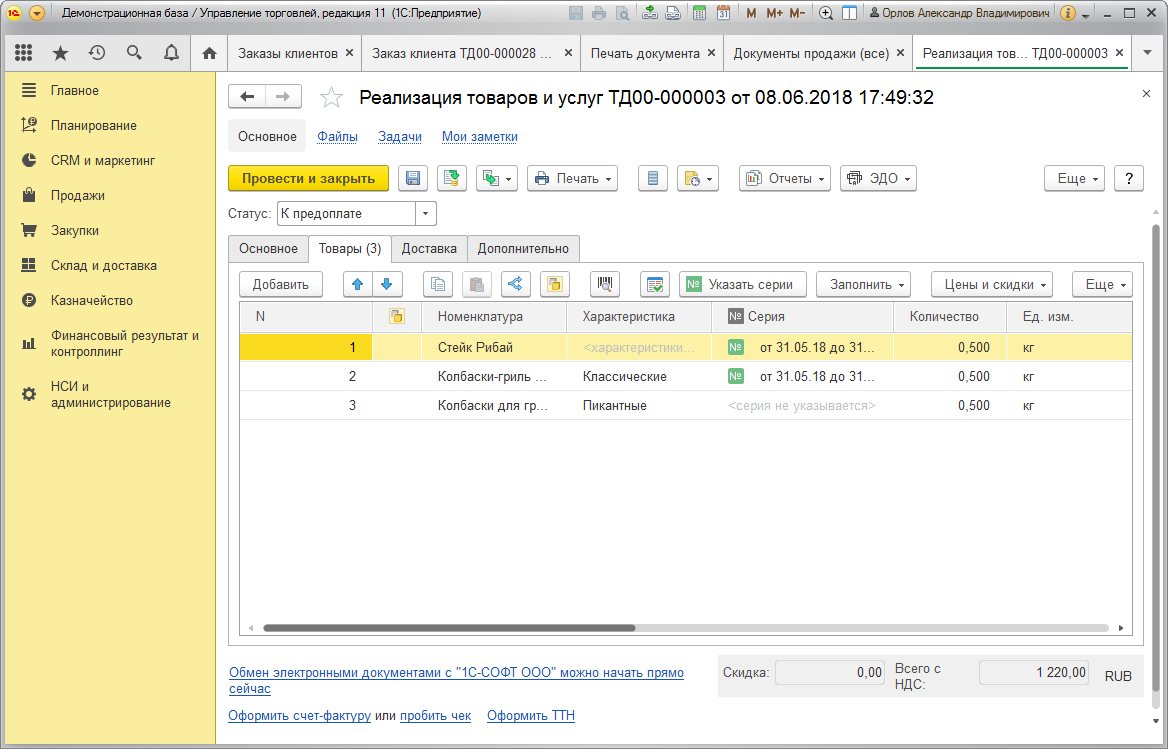Screen dimensions: 1168x749
Task: Add document to favorites with star beside title
Action: (331, 98)
